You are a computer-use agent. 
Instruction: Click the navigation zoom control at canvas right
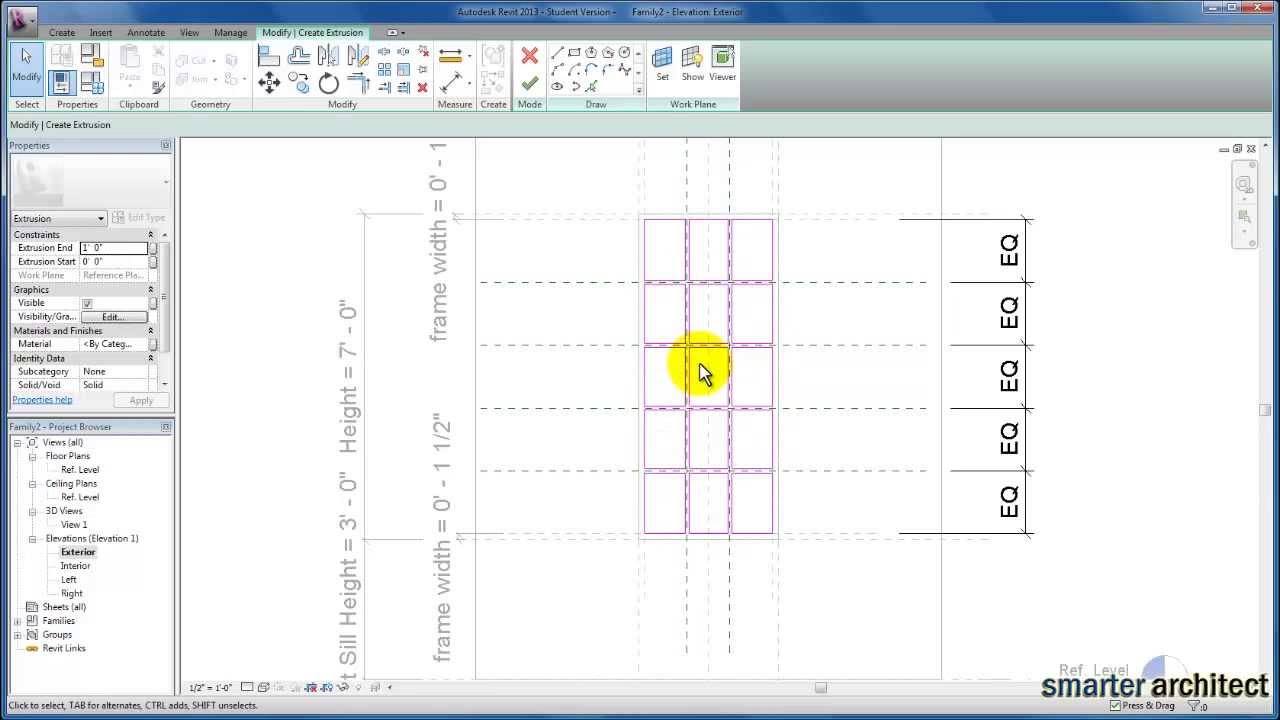(x=1243, y=216)
